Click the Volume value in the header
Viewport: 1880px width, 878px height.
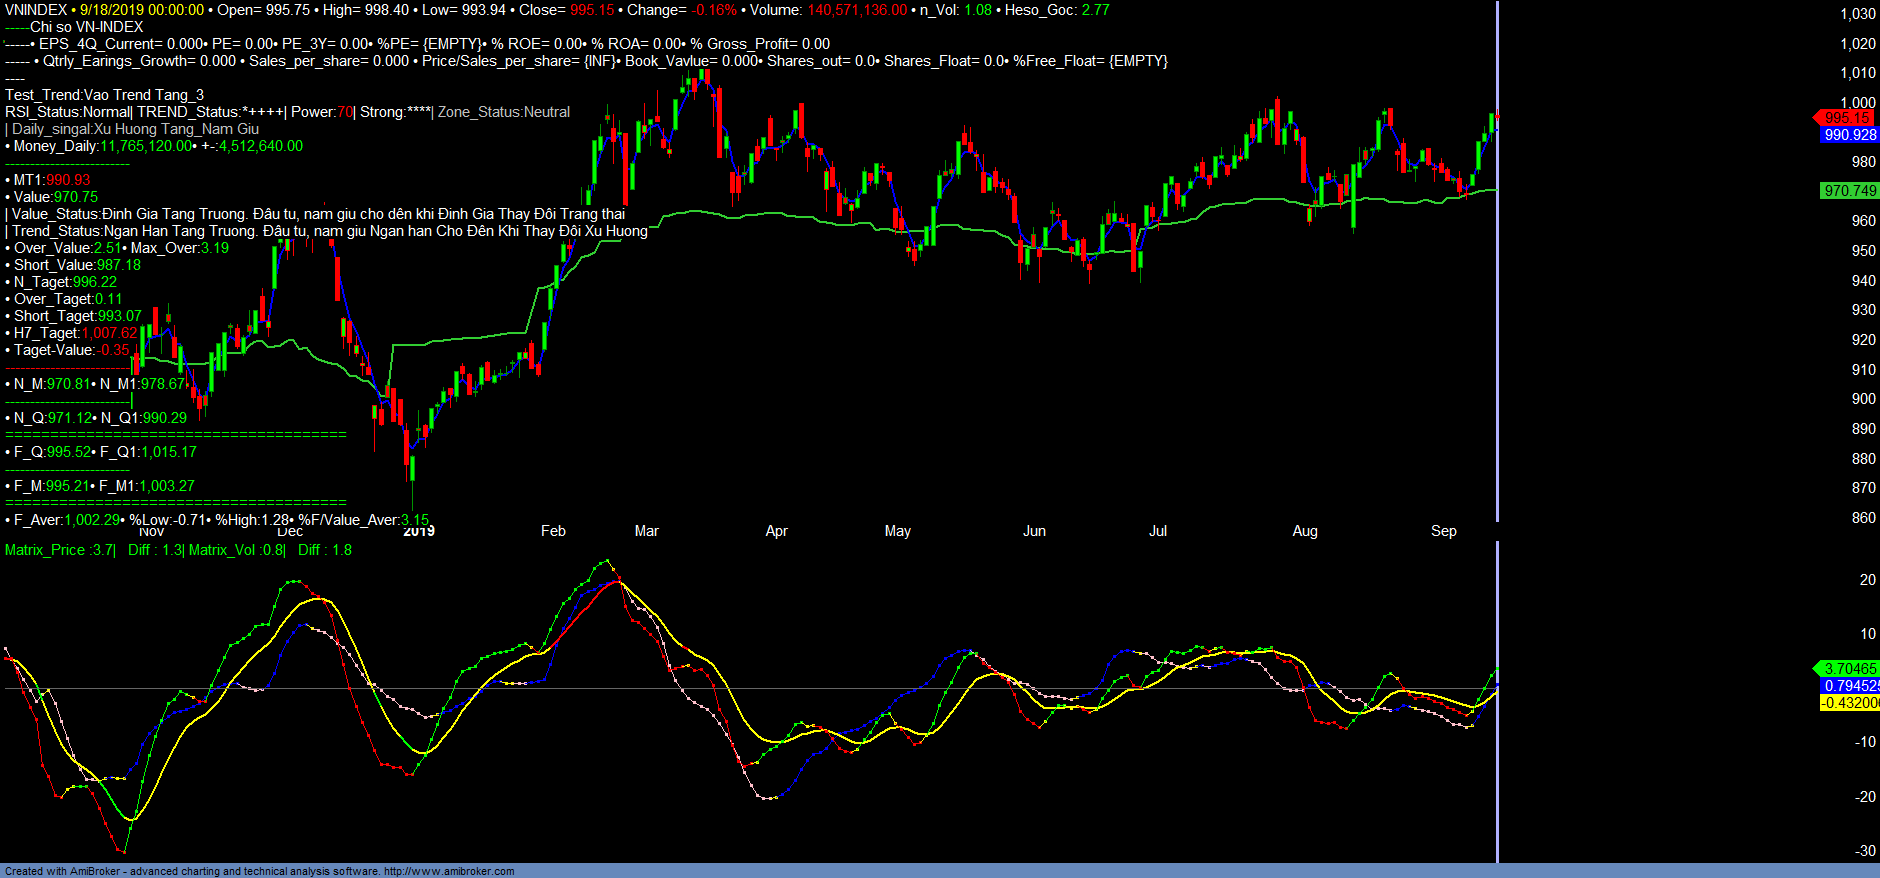click(x=856, y=10)
